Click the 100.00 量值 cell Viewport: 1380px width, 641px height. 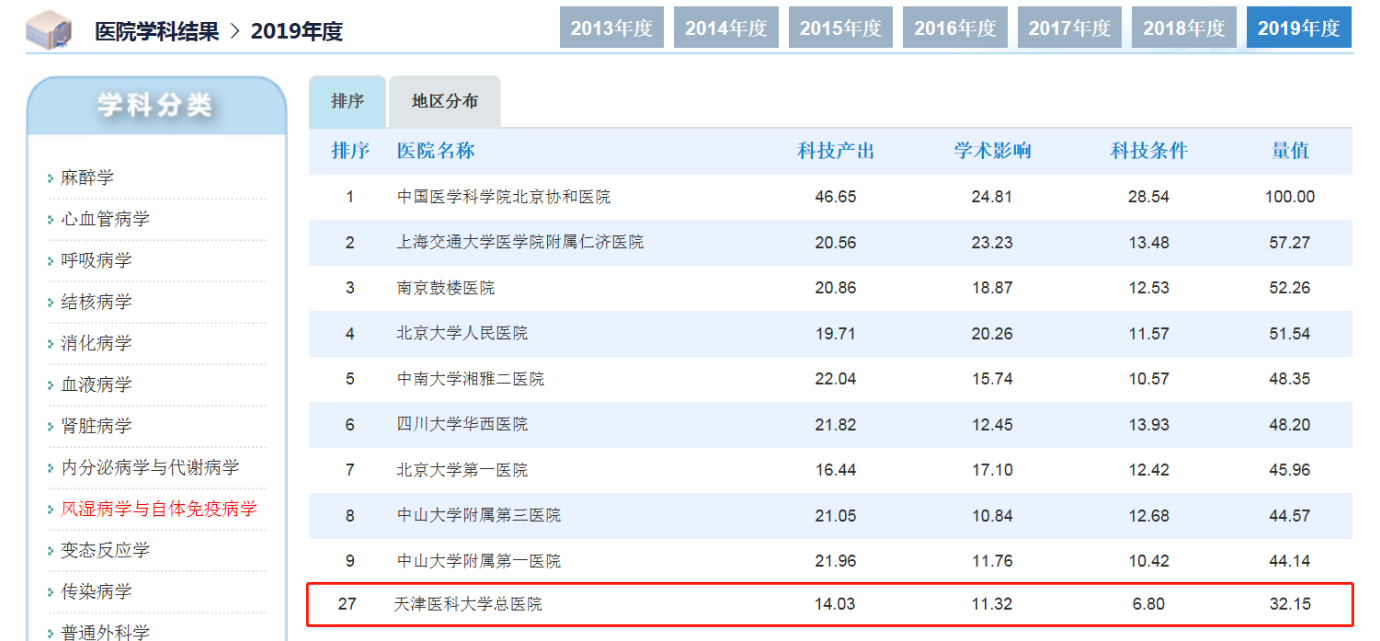[1290, 197]
